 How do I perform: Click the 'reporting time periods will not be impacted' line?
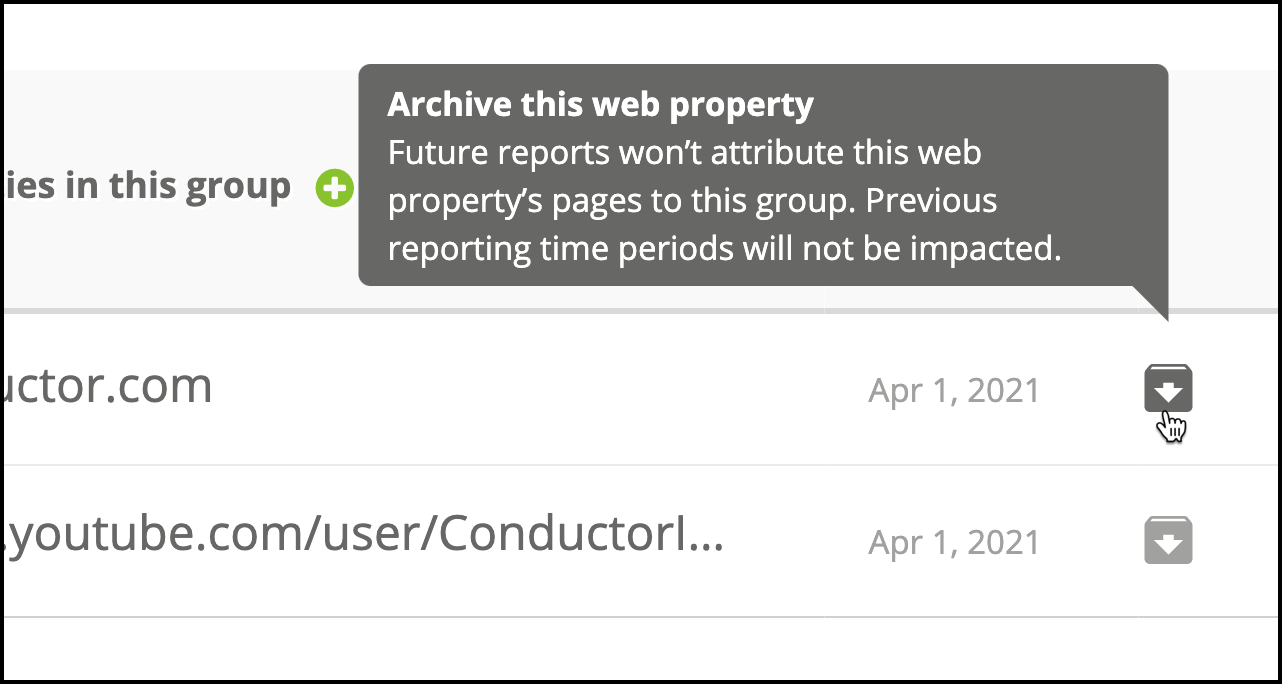[x=724, y=249]
